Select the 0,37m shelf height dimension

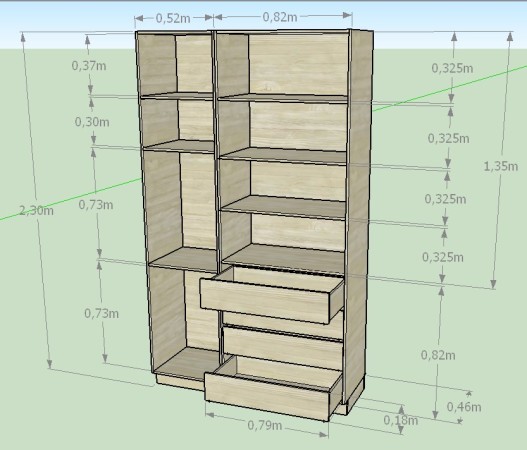(x=89, y=66)
